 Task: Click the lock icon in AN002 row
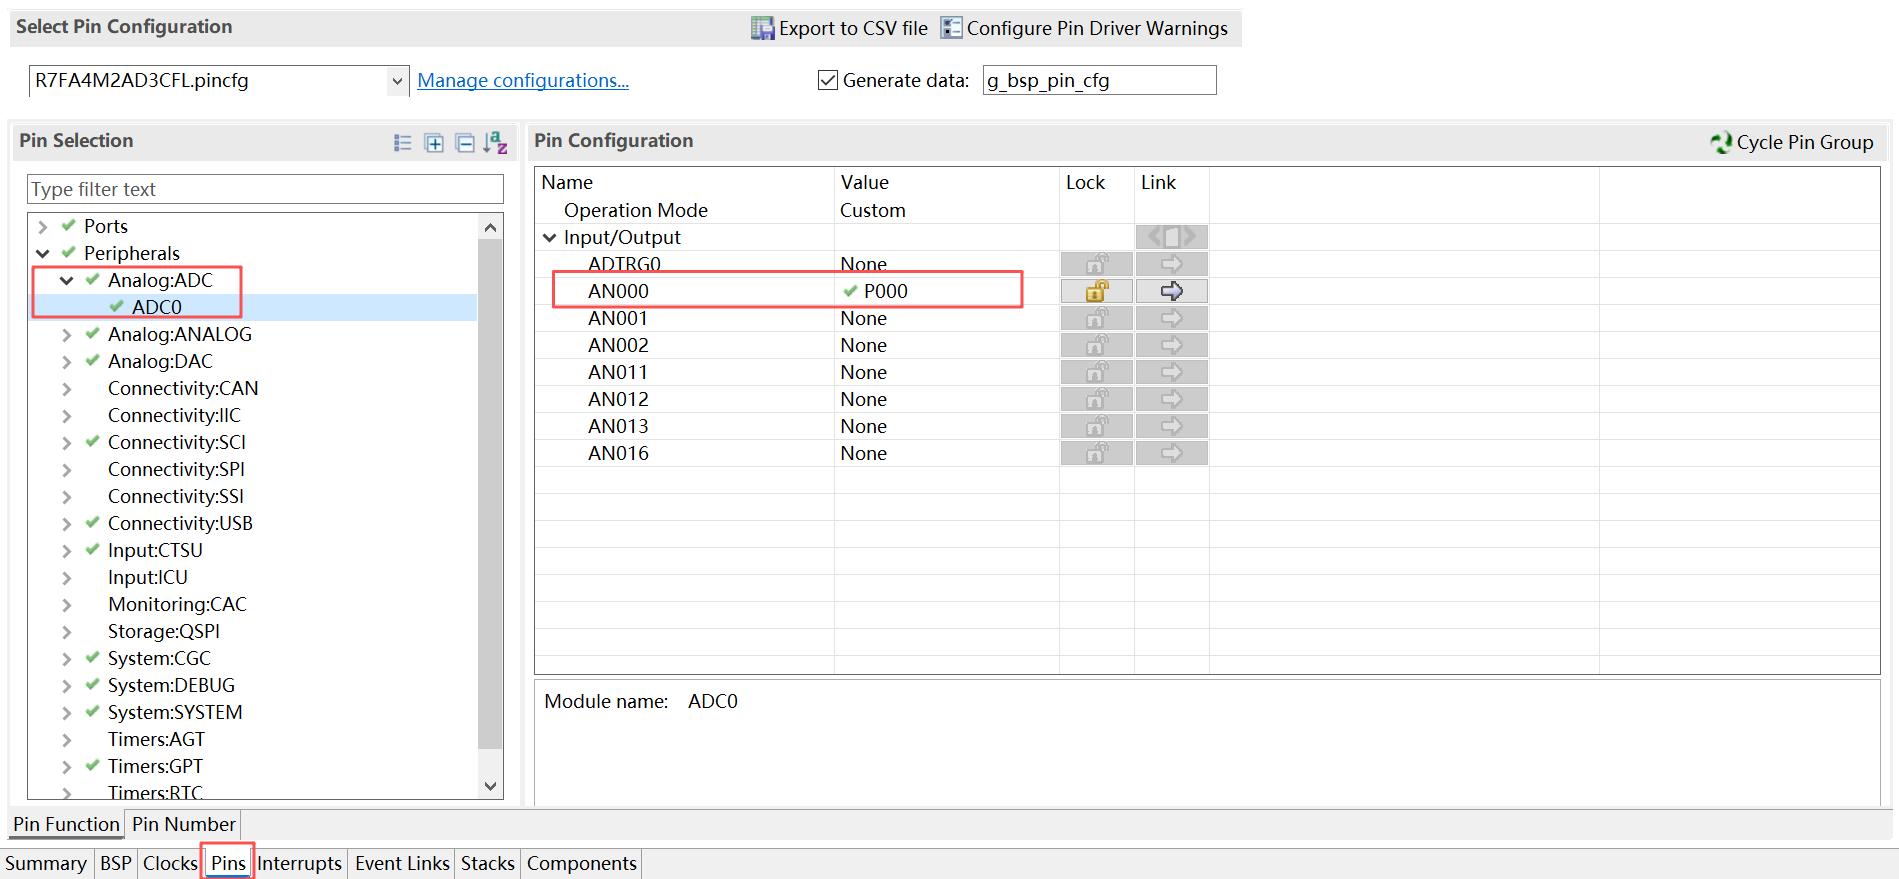point(1097,345)
